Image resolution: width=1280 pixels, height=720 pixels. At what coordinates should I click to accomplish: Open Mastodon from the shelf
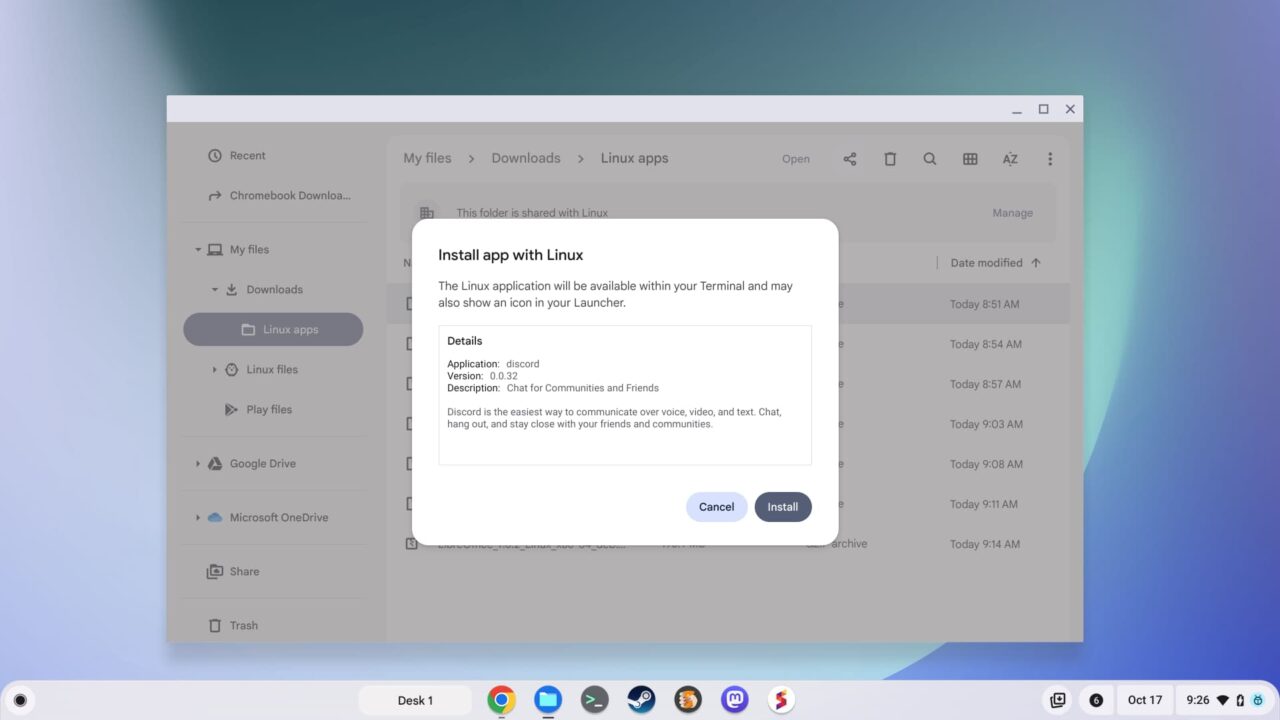coord(735,699)
